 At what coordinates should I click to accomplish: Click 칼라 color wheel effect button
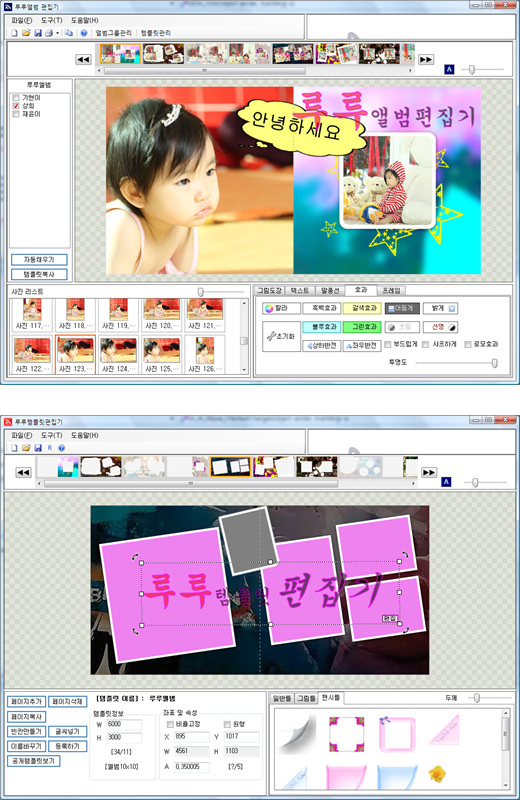[281, 308]
